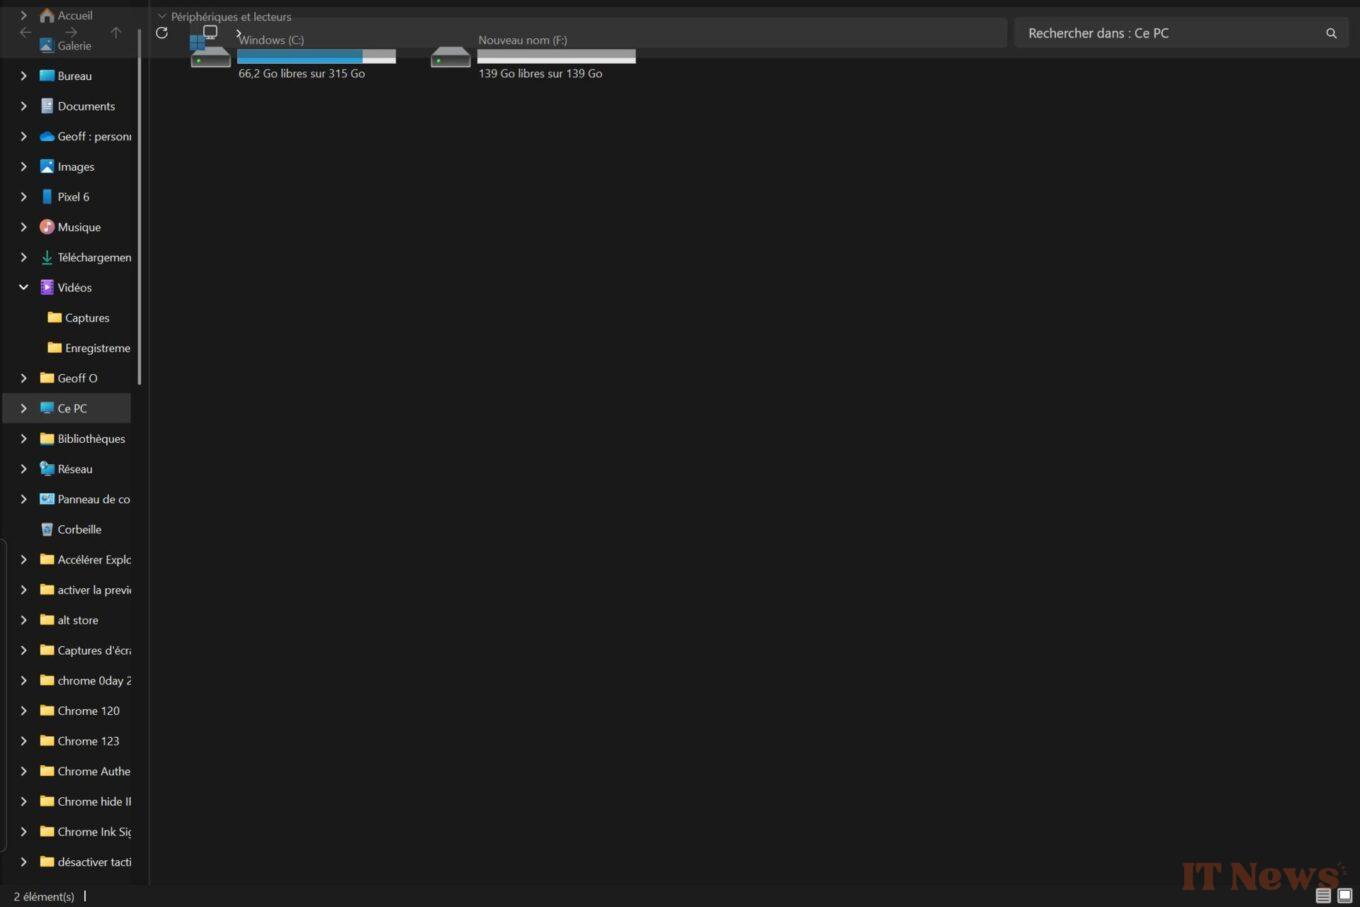Screen dimensions: 1360x907
Task: Switch to large thumbnails view
Action: pyautogui.click(x=1344, y=896)
